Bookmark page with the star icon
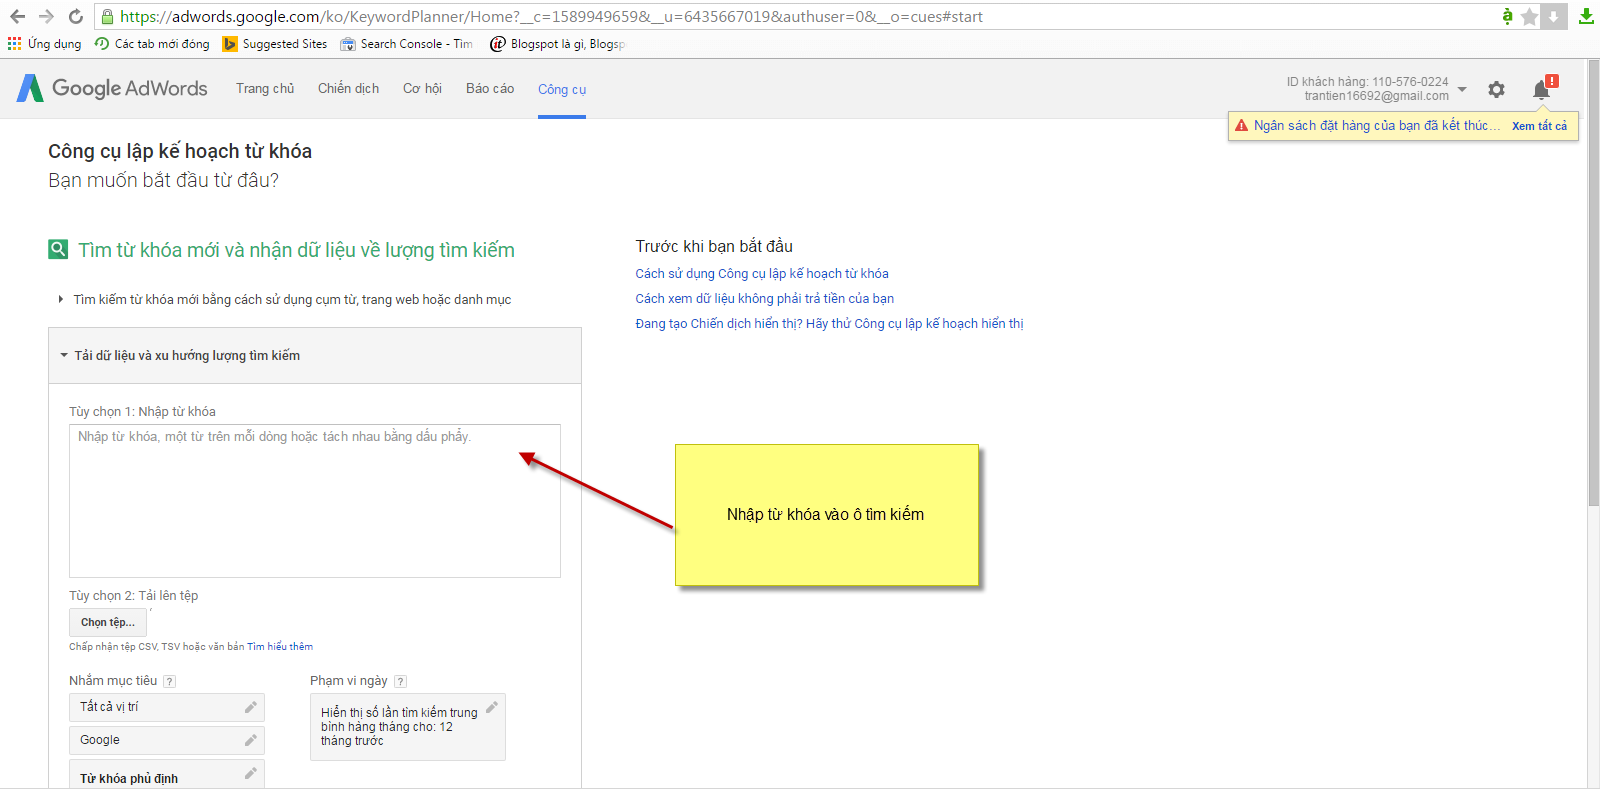The height and width of the screenshot is (789, 1600). pyautogui.click(x=1529, y=17)
